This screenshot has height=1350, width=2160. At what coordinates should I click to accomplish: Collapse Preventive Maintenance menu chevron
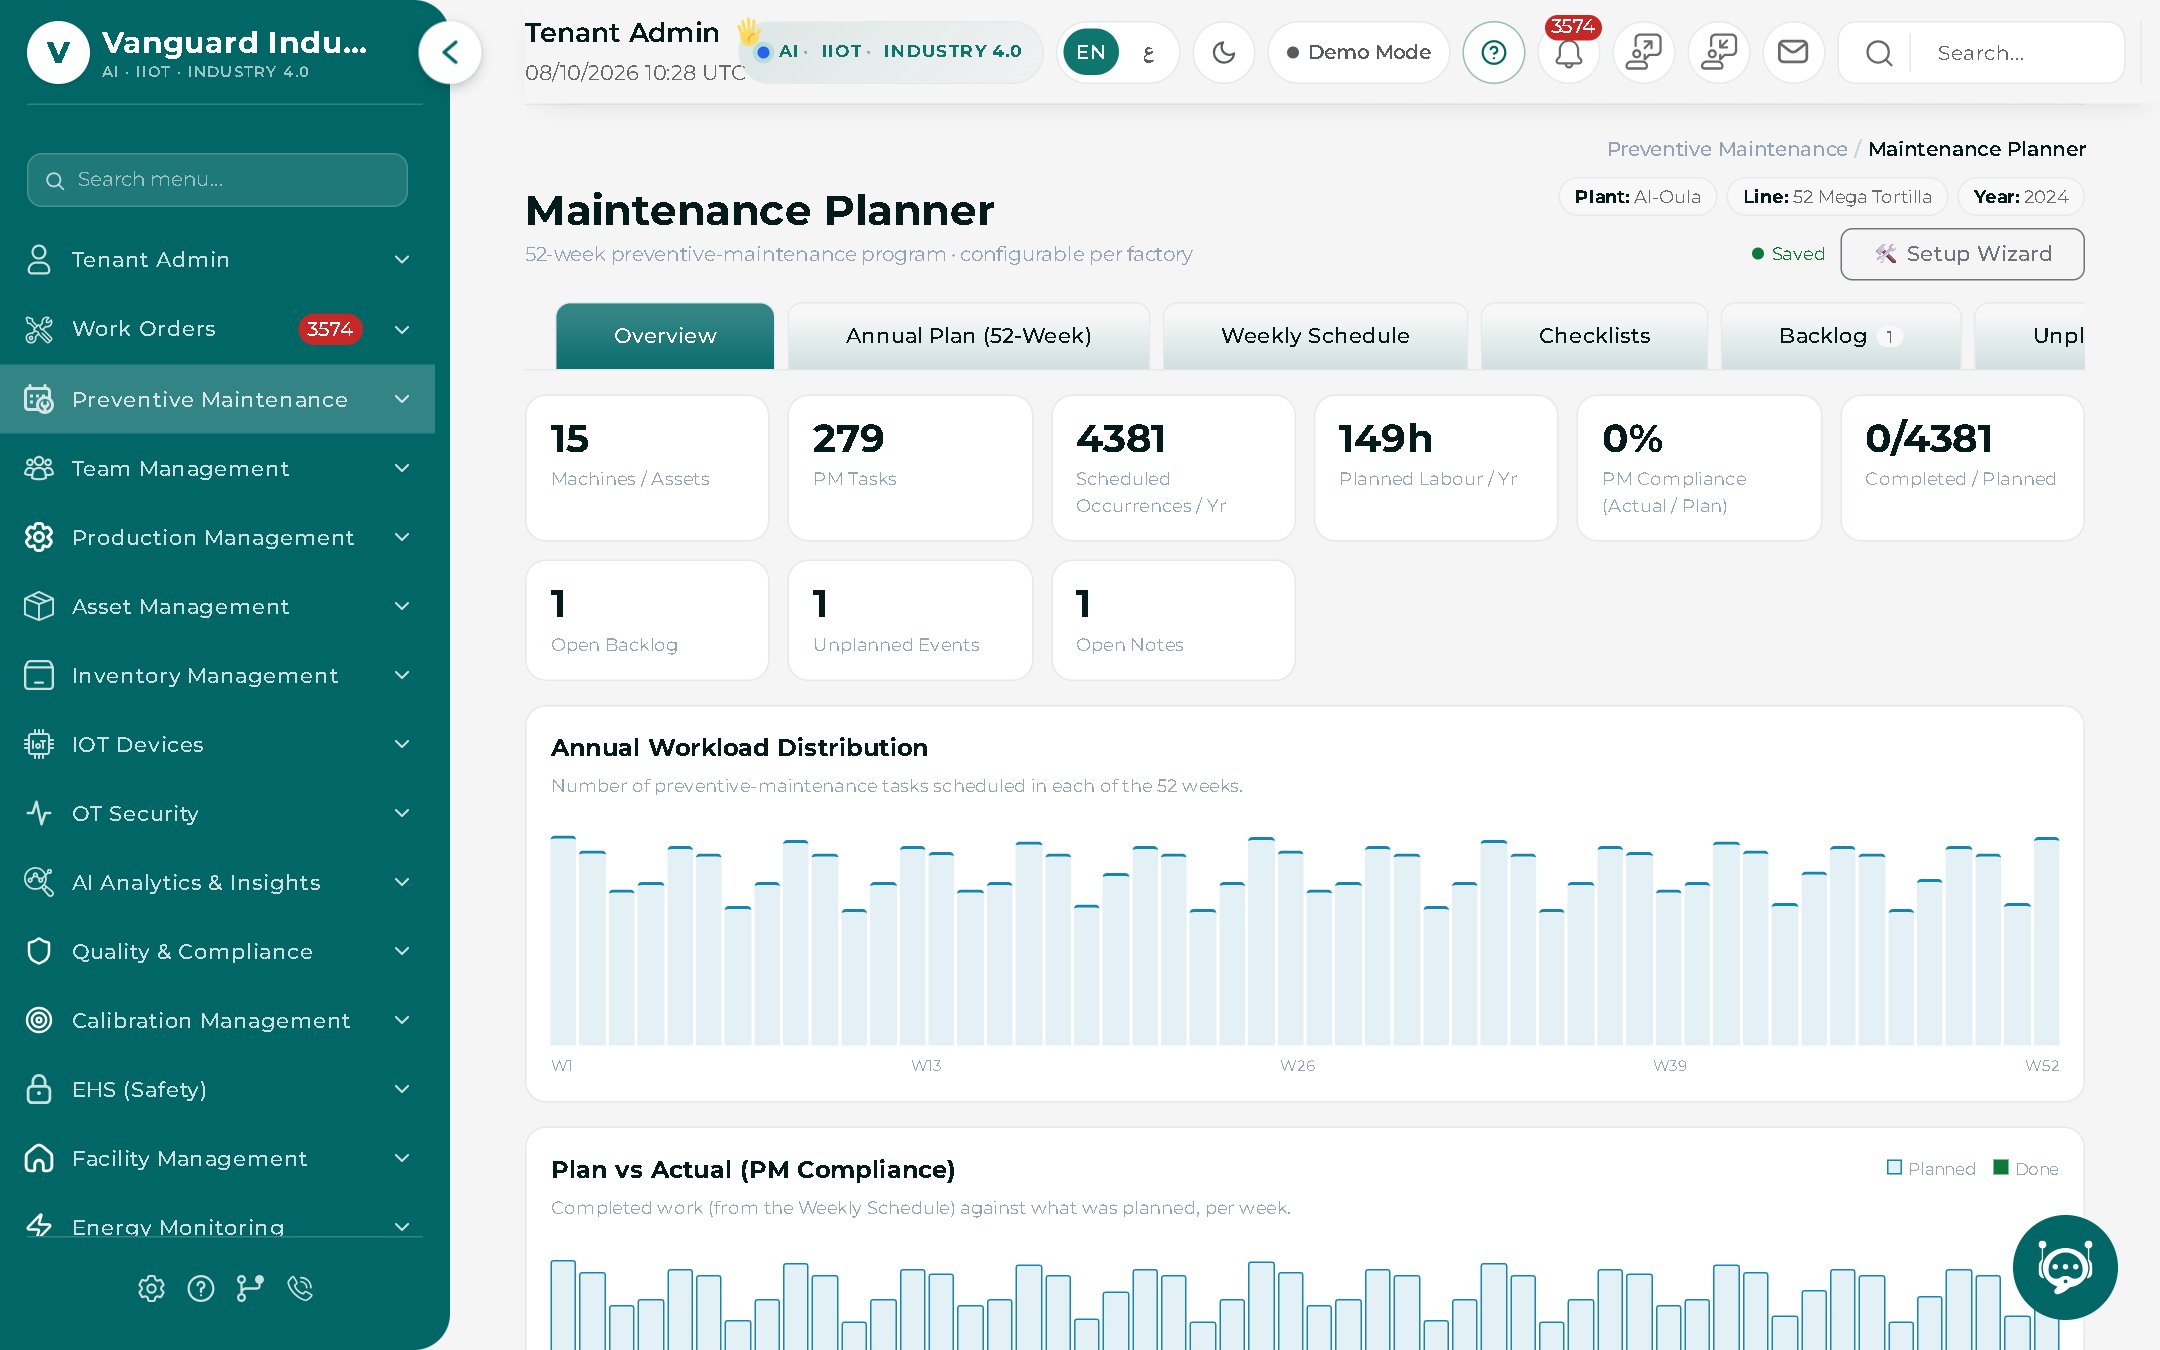[x=402, y=399]
